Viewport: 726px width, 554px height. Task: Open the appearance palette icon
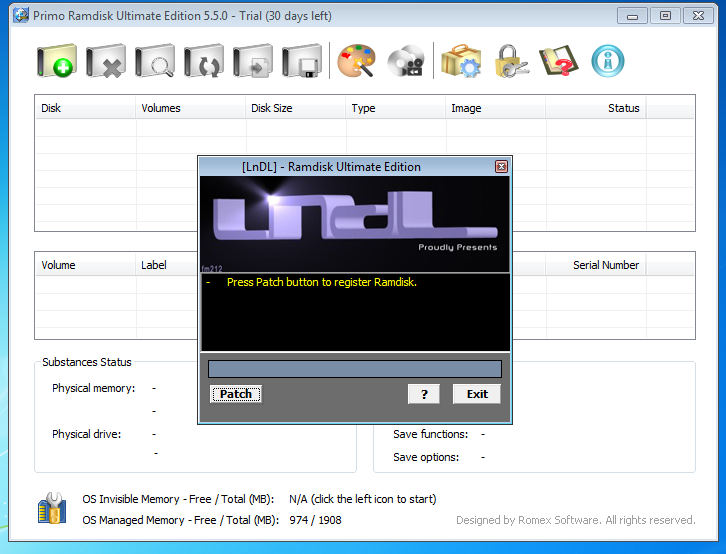pos(356,61)
